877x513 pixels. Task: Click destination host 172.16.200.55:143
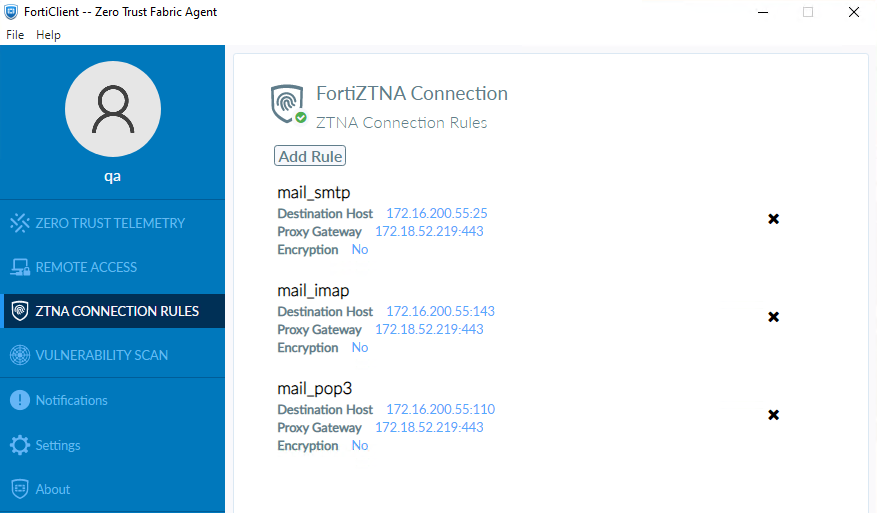click(441, 311)
